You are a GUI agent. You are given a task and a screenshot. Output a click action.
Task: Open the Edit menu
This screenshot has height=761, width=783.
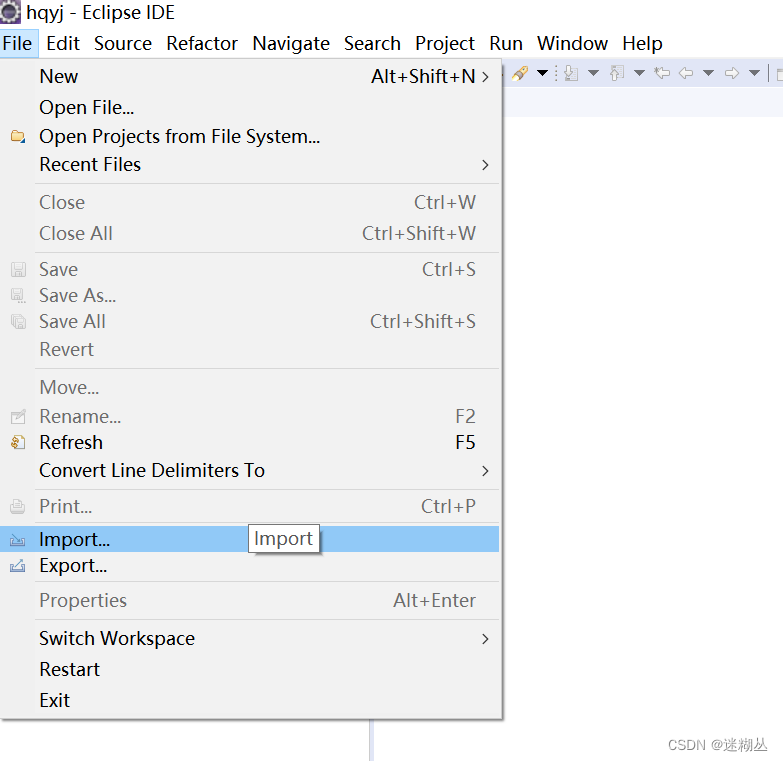62,43
